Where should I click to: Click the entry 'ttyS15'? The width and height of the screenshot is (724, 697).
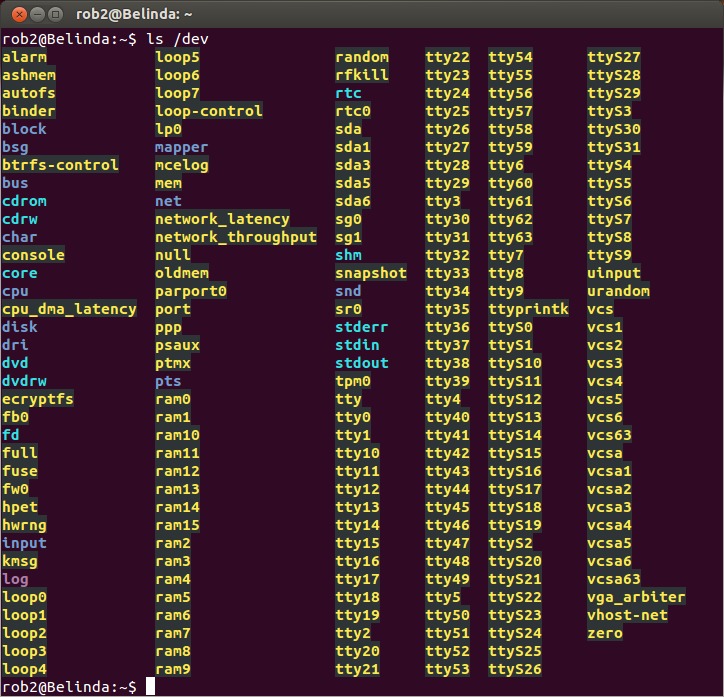pyautogui.click(x=515, y=453)
